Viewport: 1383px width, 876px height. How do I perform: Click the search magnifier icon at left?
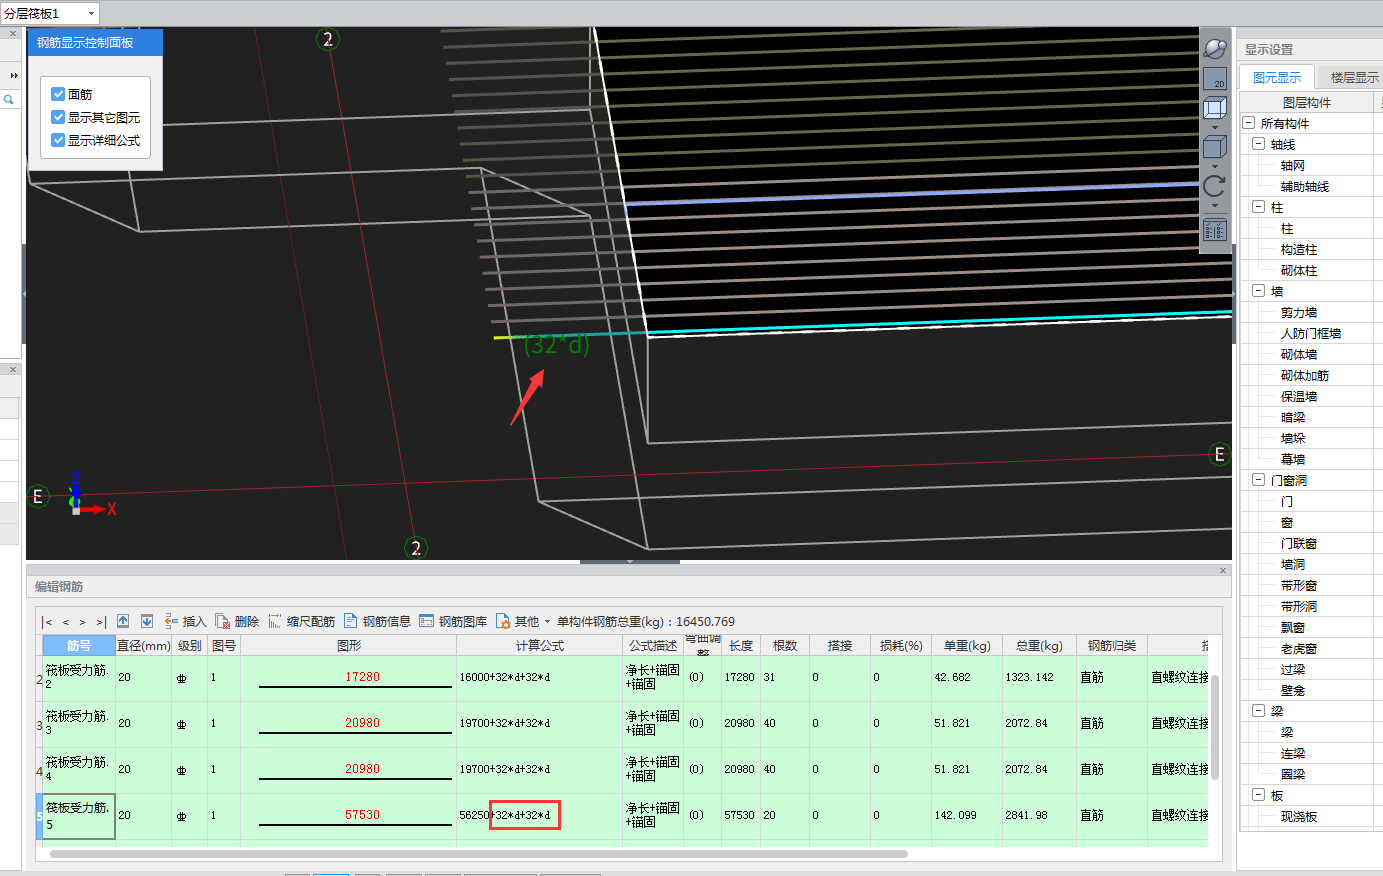8,100
